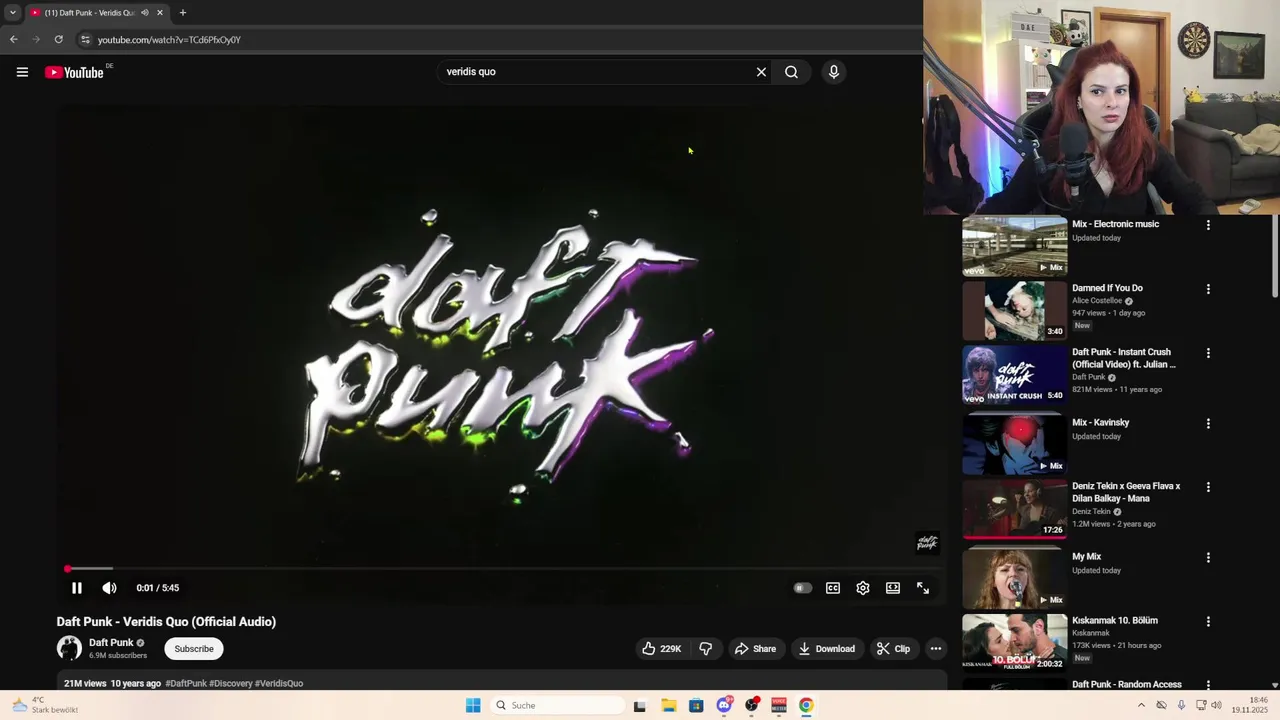The image size is (1280, 720).
Task: Open File Explorer from taskbar
Action: [x=668, y=705]
